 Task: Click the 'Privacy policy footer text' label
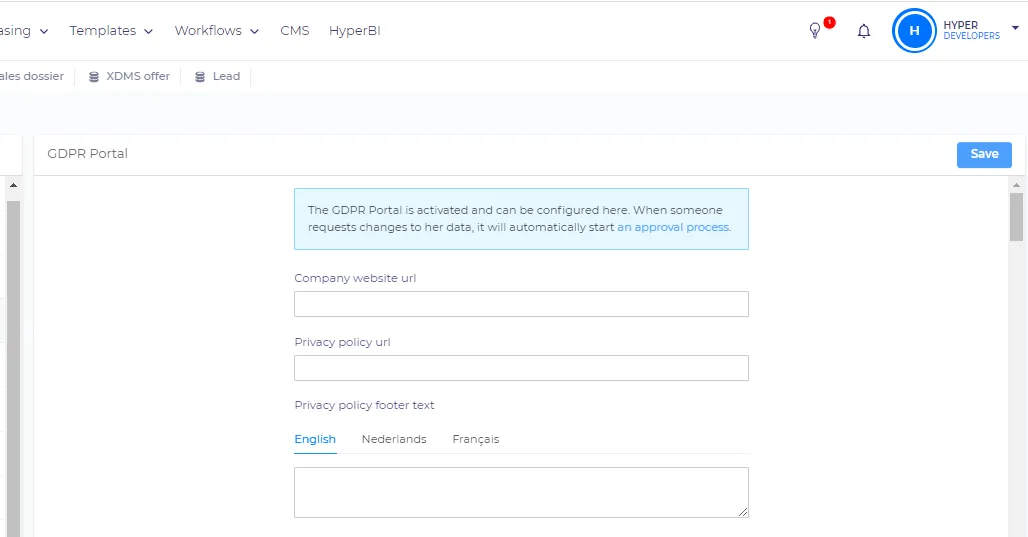(364, 405)
